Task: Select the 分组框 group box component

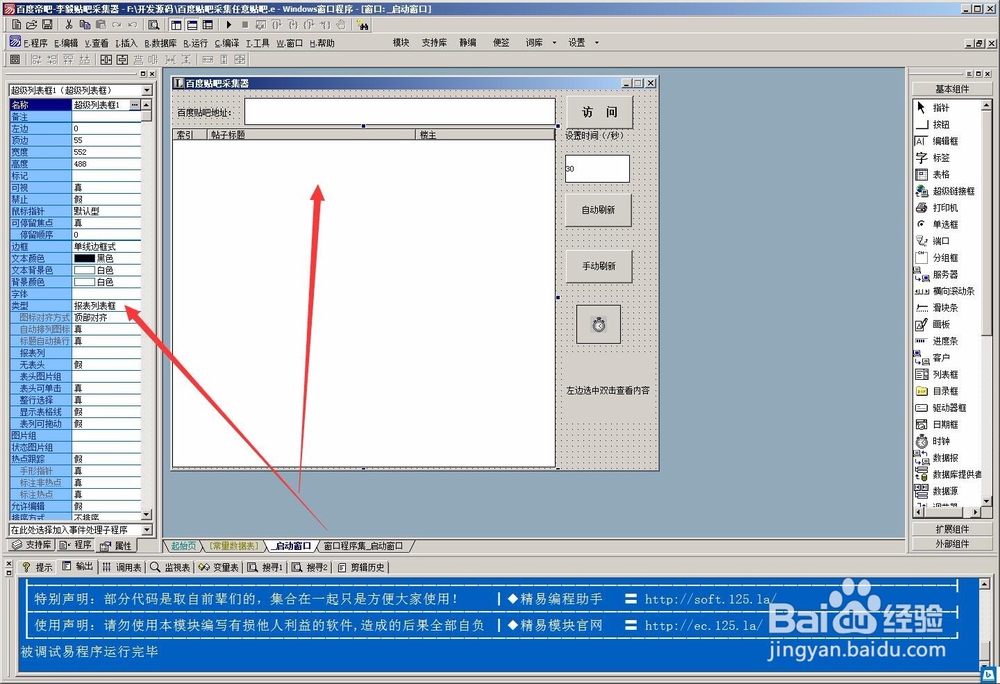Action: [947, 258]
